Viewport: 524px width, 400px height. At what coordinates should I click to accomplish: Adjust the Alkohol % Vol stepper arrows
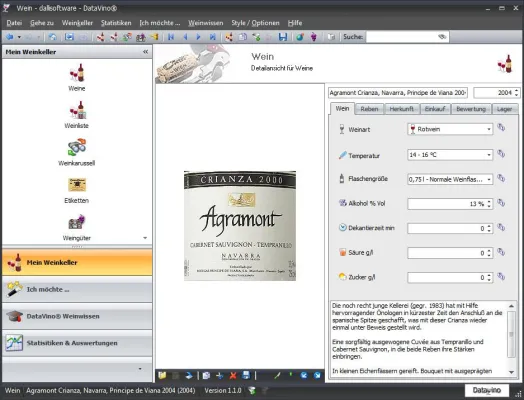click(x=489, y=204)
